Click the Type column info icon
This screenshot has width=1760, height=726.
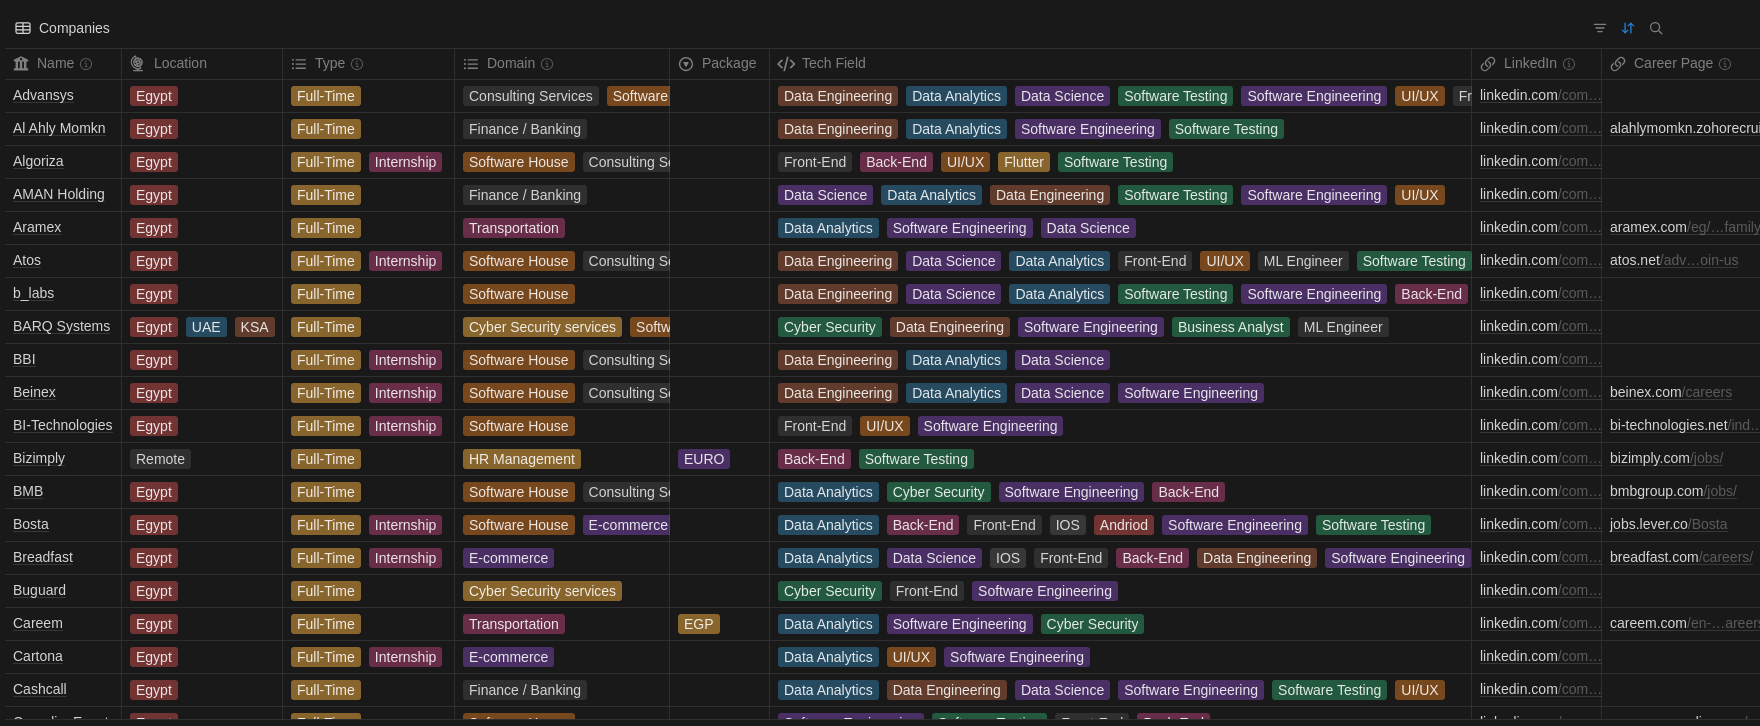point(357,64)
